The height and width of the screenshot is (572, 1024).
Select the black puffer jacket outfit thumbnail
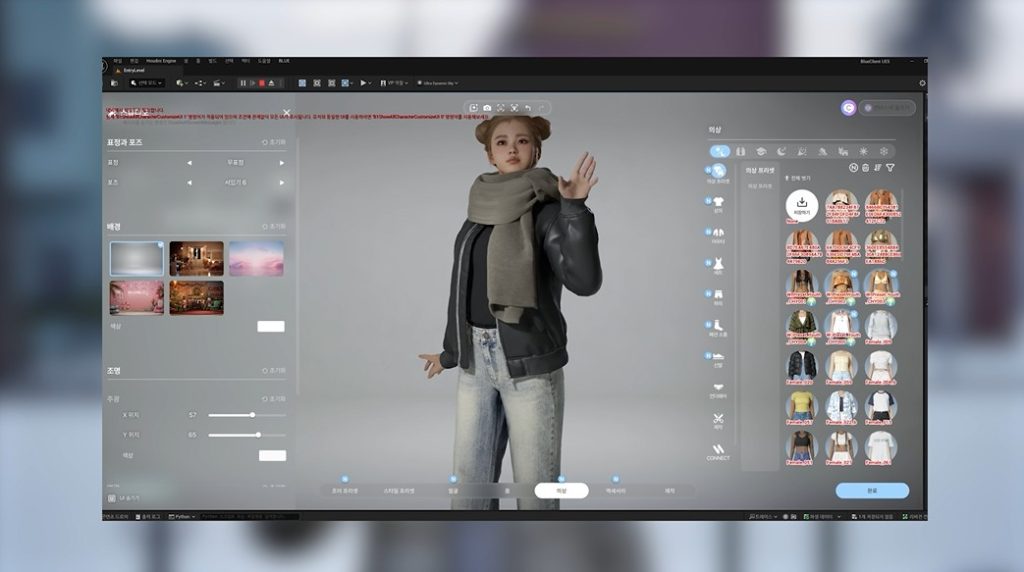pos(801,368)
